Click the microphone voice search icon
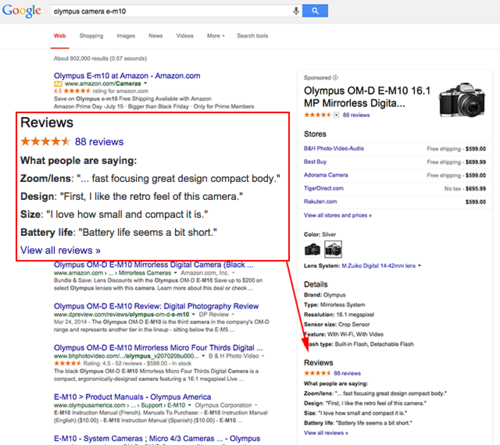 coord(296,11)
